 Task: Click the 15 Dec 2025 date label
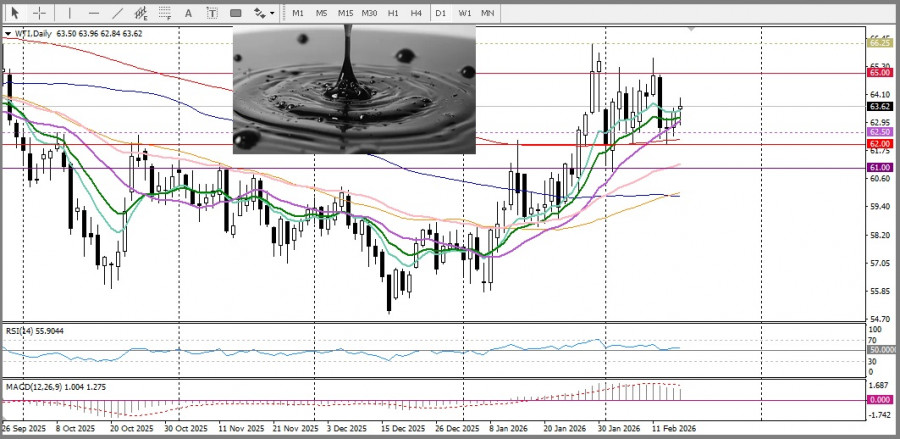(x=403, y=429)
